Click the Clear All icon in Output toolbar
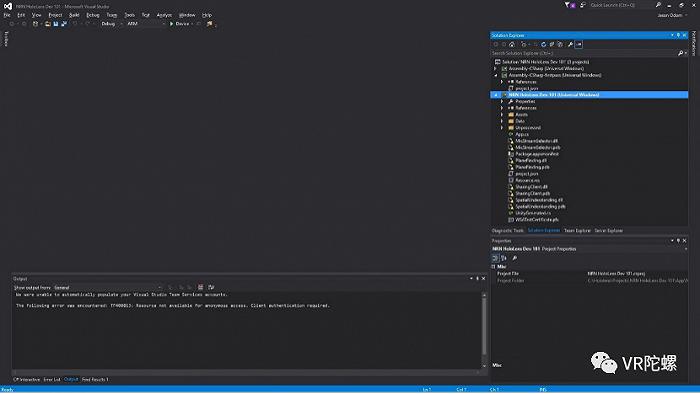The width and height of the screenshot is (700, 394). 200,288
